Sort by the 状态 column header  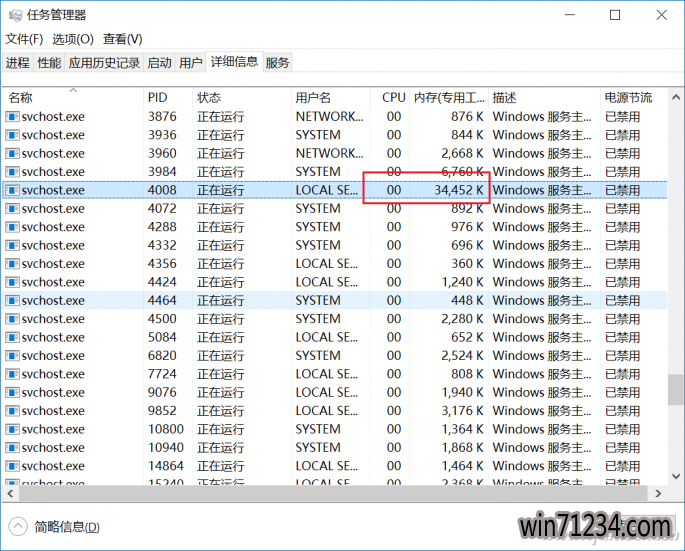(x=242, y=97)
